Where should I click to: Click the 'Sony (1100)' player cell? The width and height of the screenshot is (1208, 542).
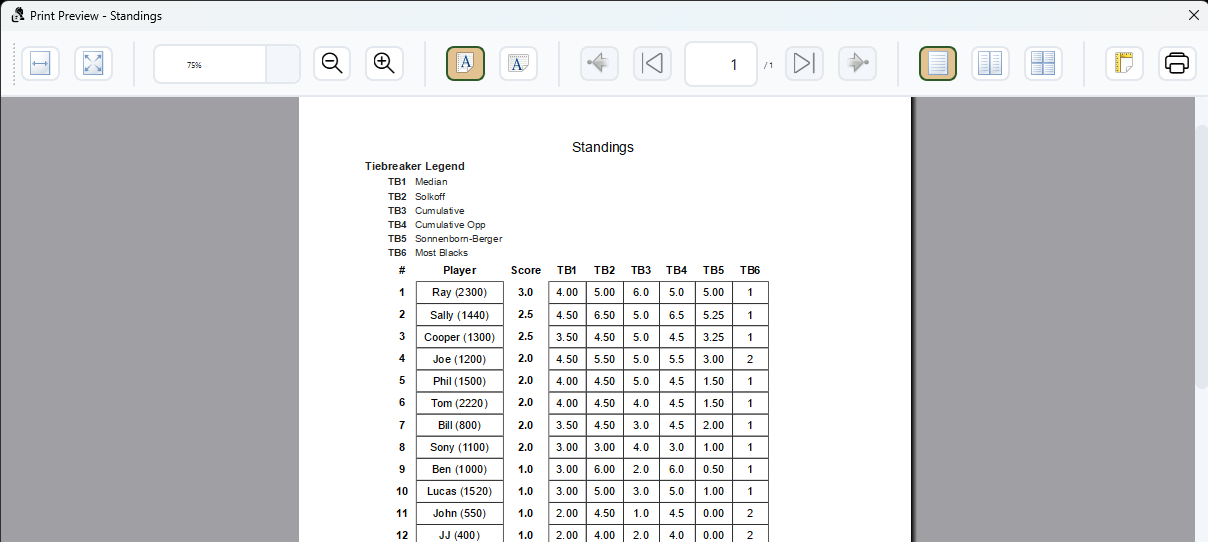pyautogui.click(x=460, y=447)
